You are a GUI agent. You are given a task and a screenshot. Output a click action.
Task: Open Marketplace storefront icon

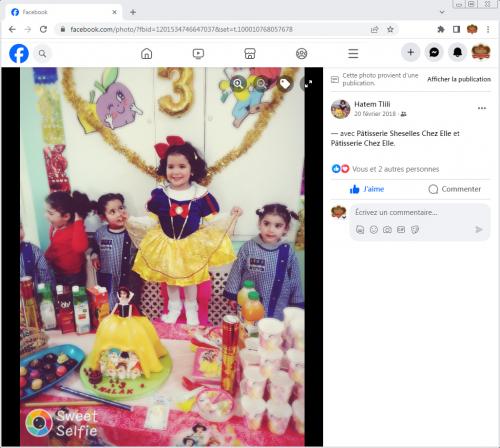pyautogui.click(x=250, y=53)
